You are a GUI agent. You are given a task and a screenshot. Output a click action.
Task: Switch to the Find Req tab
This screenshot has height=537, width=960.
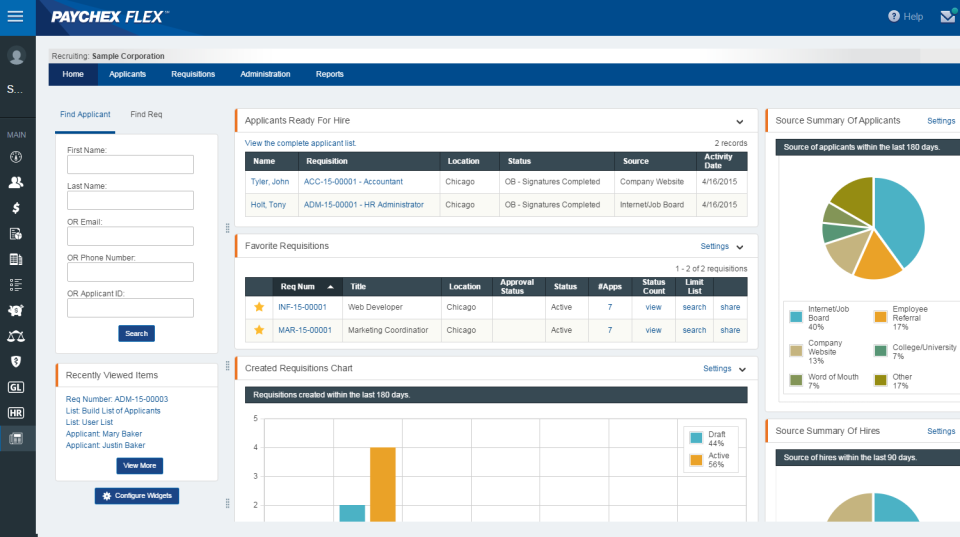point(146,115)
